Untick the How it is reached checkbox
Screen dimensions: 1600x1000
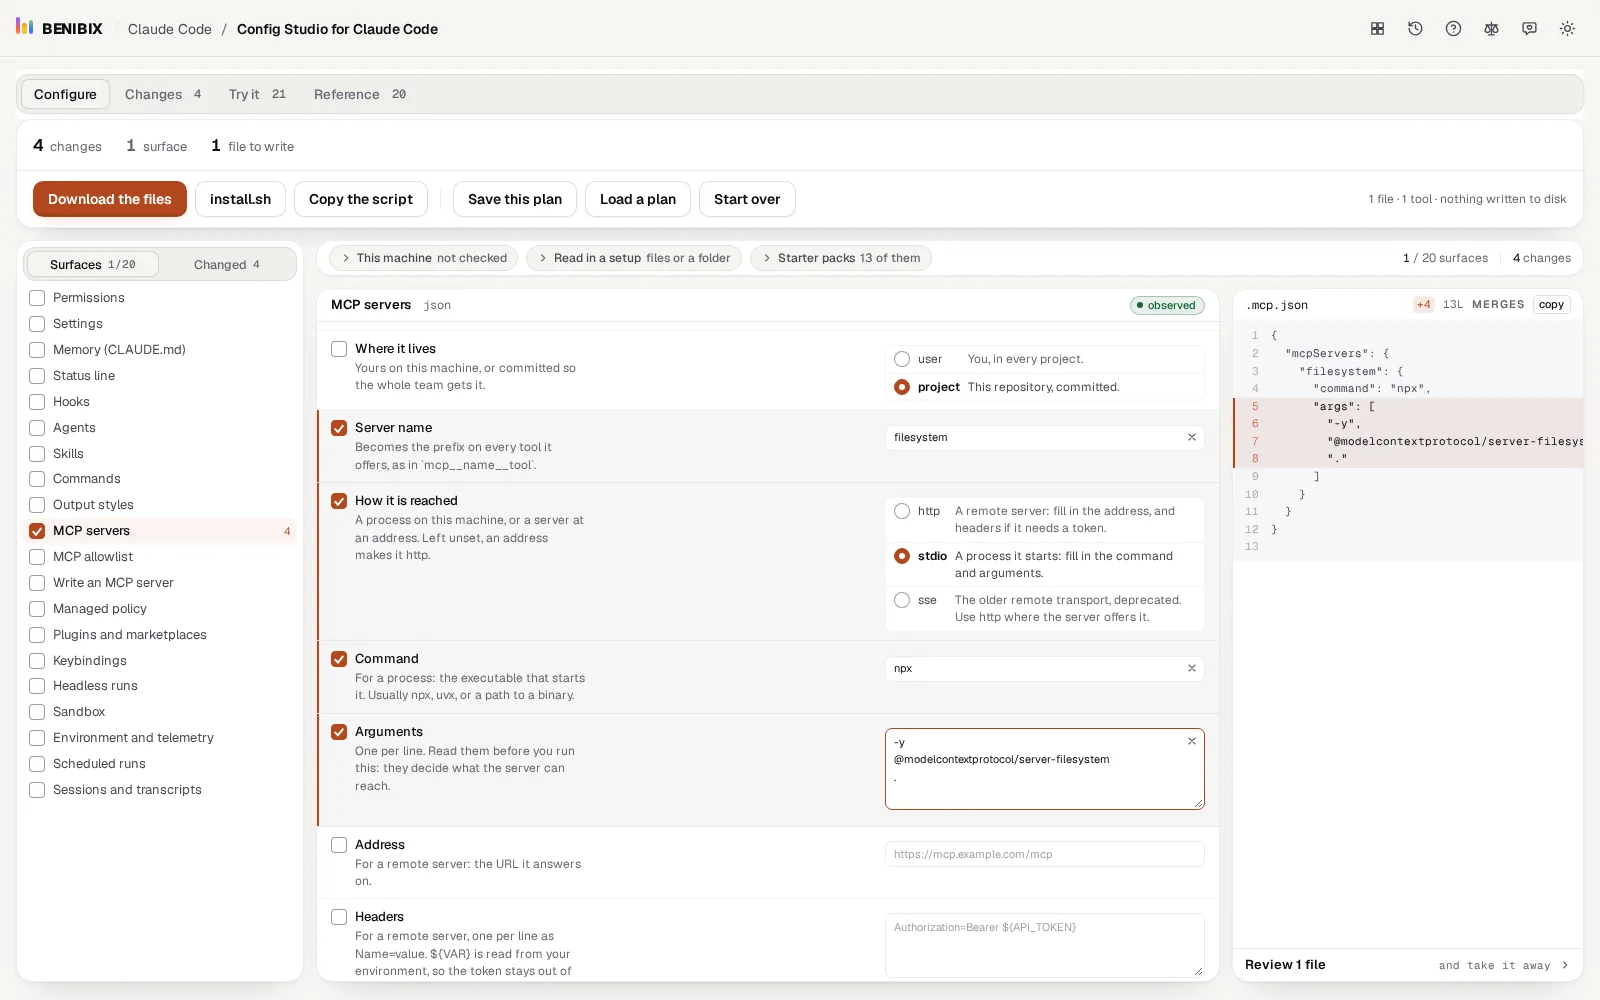(x=339, y=501)
